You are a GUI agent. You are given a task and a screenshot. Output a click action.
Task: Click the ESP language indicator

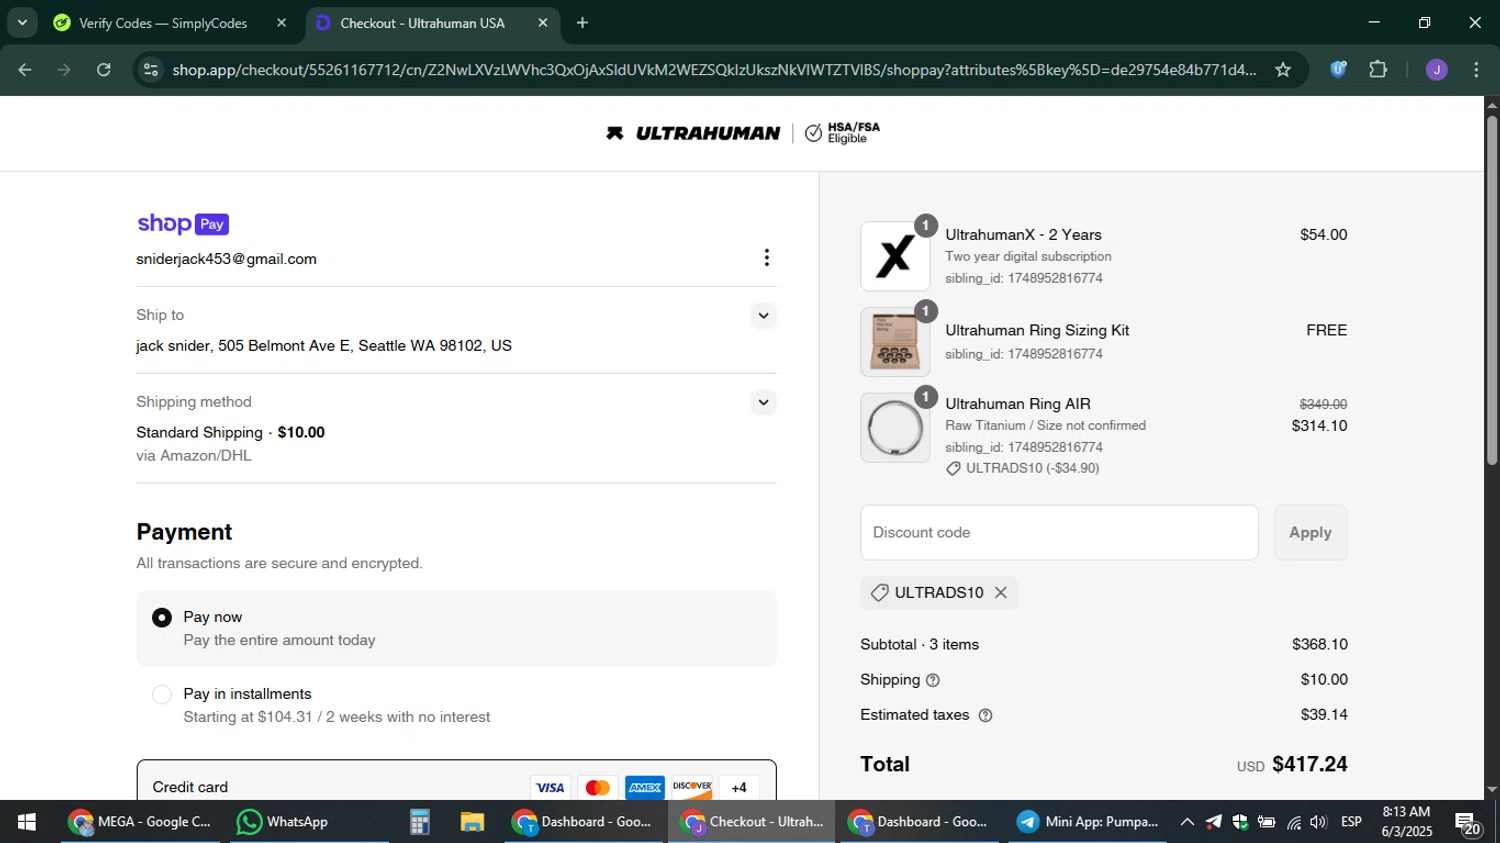click(x=1351, y=822)
